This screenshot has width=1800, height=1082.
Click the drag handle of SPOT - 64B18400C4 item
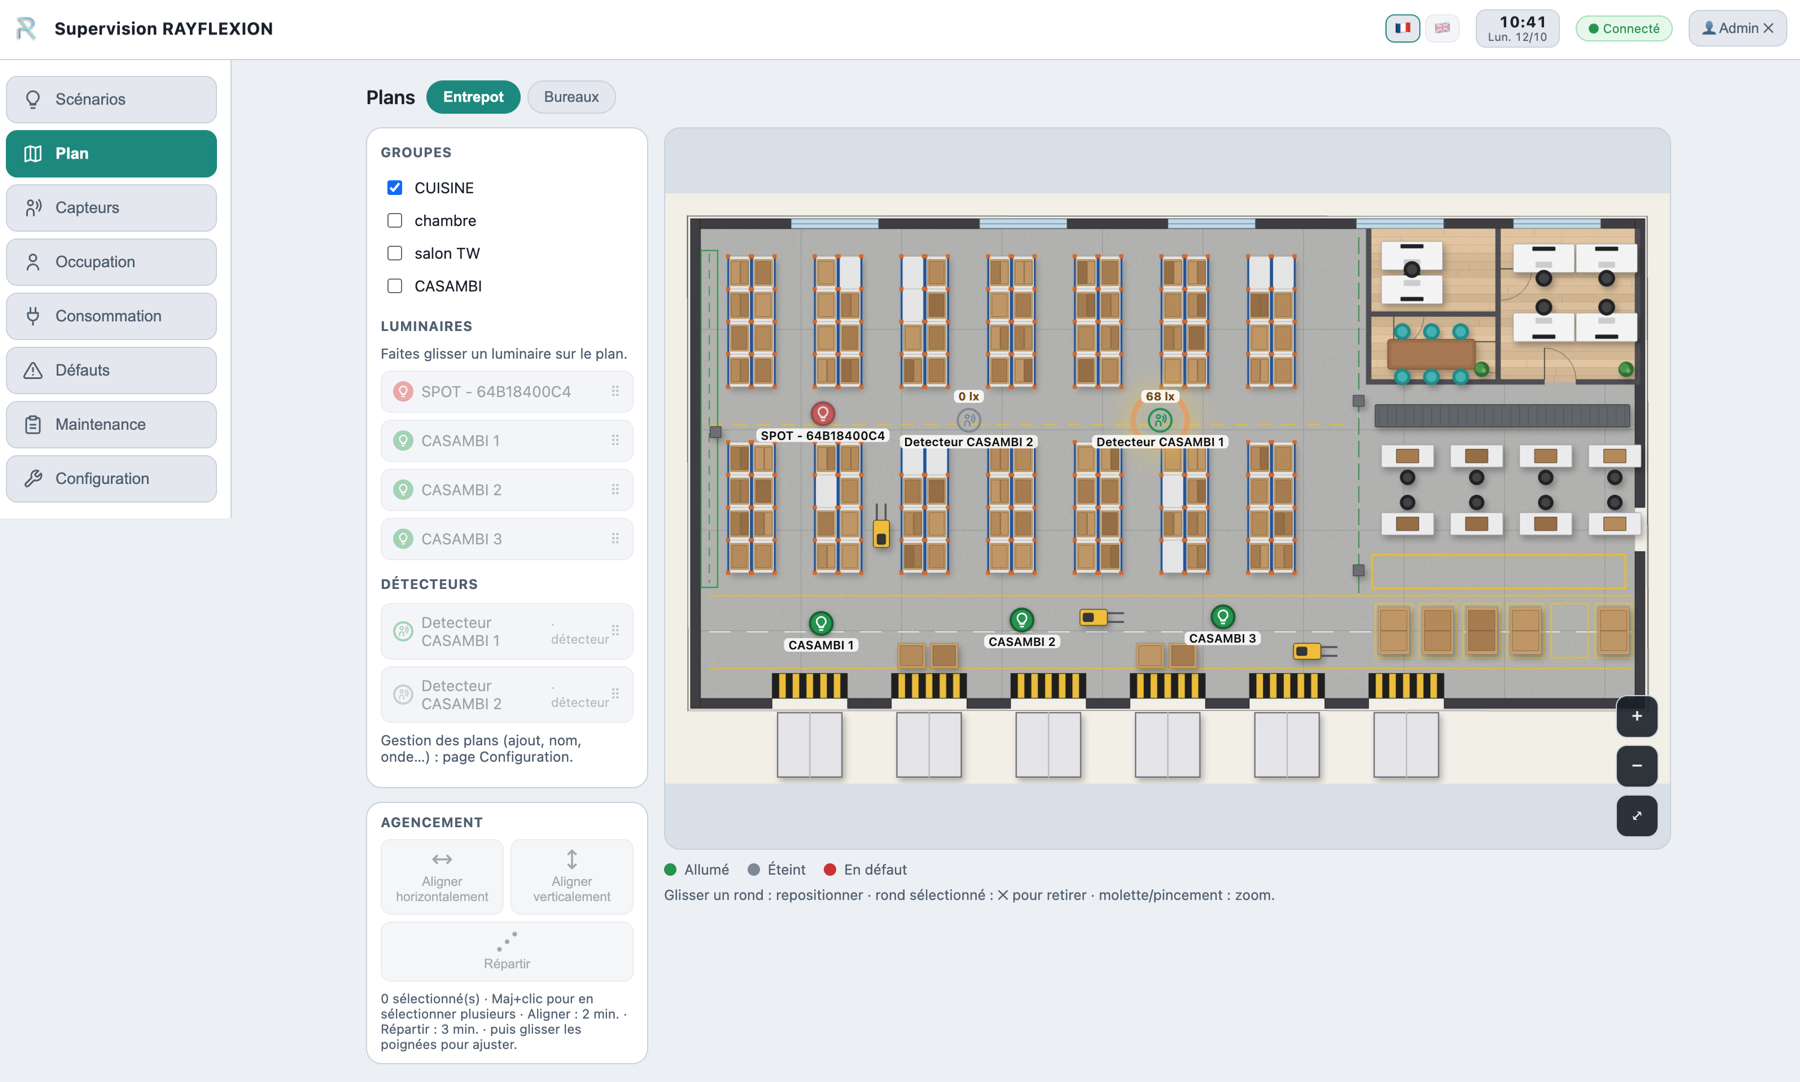pyautogui.click(x=615, y=392)
